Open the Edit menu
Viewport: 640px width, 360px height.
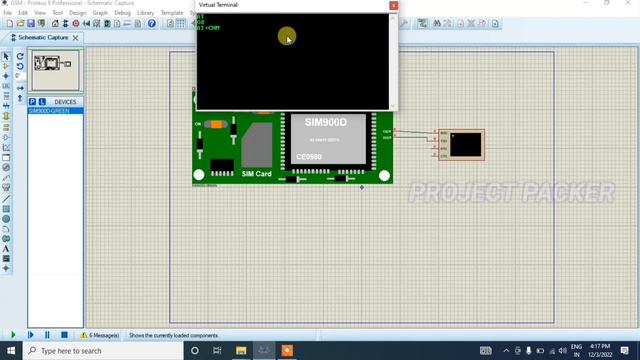point(23,13)
